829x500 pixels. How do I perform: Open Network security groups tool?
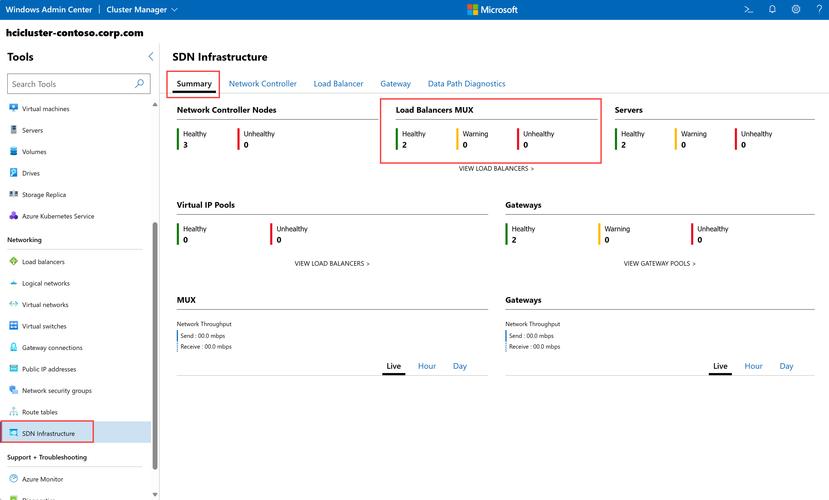point(56,391)
